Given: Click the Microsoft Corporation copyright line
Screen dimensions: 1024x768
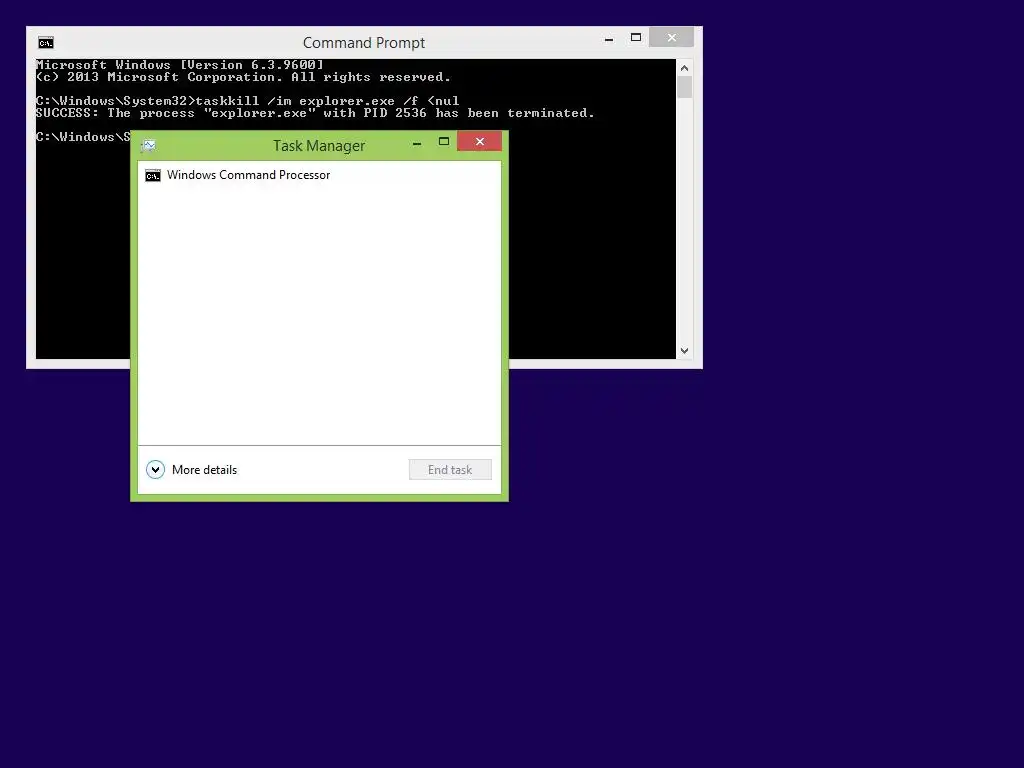Looking at the screenshot, I should pyautogui.click(x=243, y=77).
